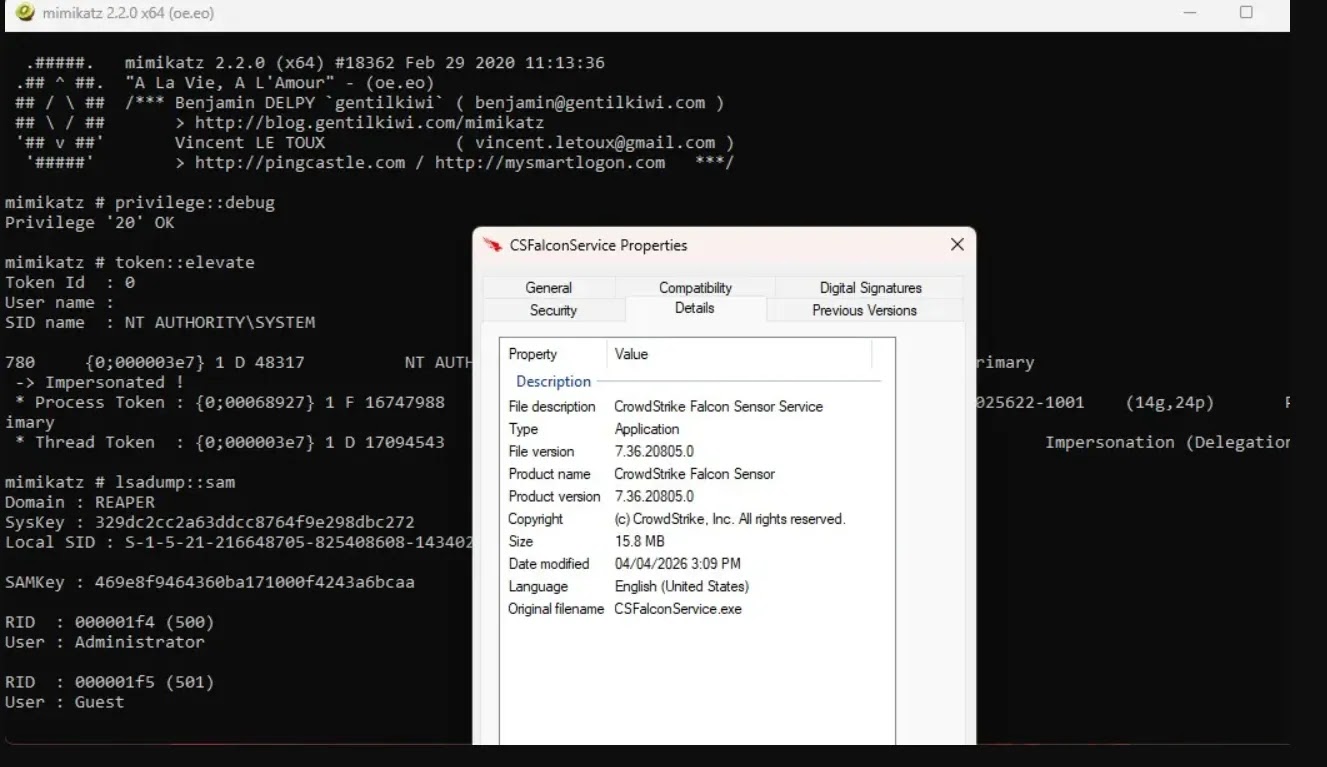Select the Type property row
The height and width of the screenshot is (767, 1327).
point(696,429)
